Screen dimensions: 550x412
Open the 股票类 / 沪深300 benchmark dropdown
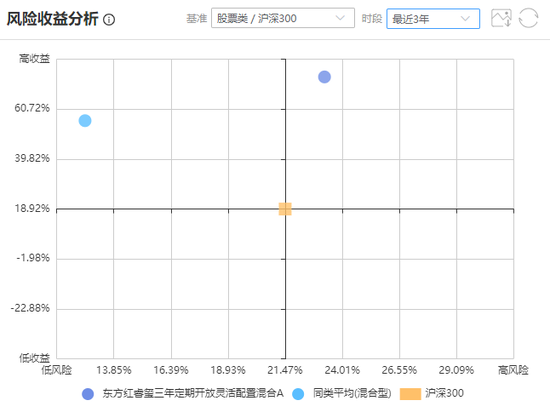[x=283, y=18]
